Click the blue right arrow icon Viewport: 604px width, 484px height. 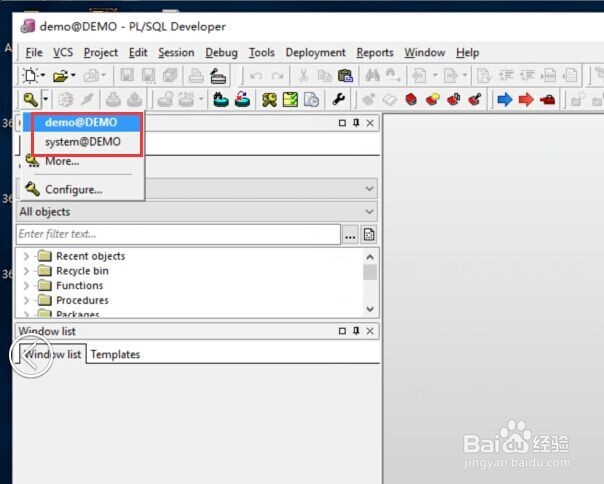(505, 100)
